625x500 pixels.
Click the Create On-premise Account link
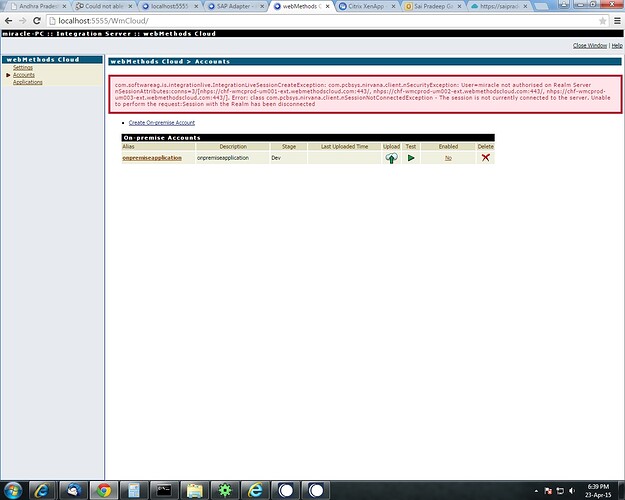coord(162,122)
